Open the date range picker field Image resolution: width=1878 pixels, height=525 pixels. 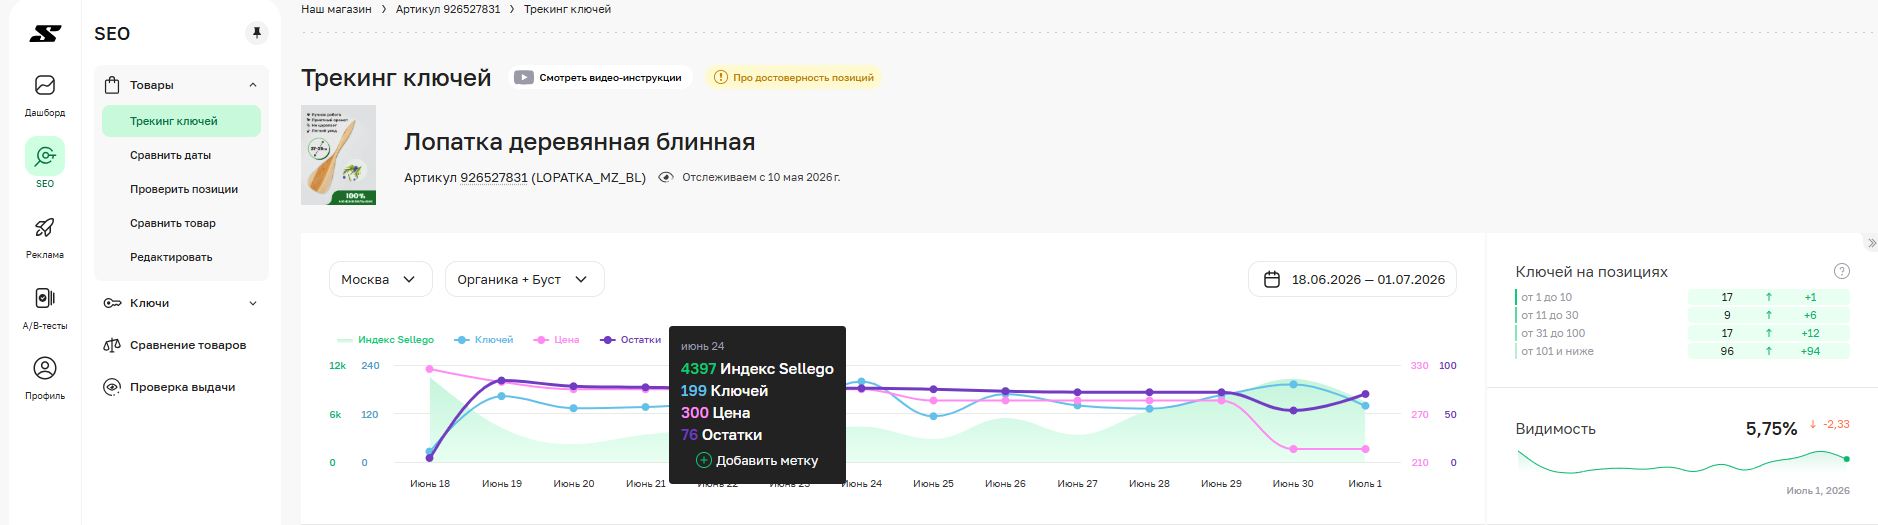(x=1352, y=279)
